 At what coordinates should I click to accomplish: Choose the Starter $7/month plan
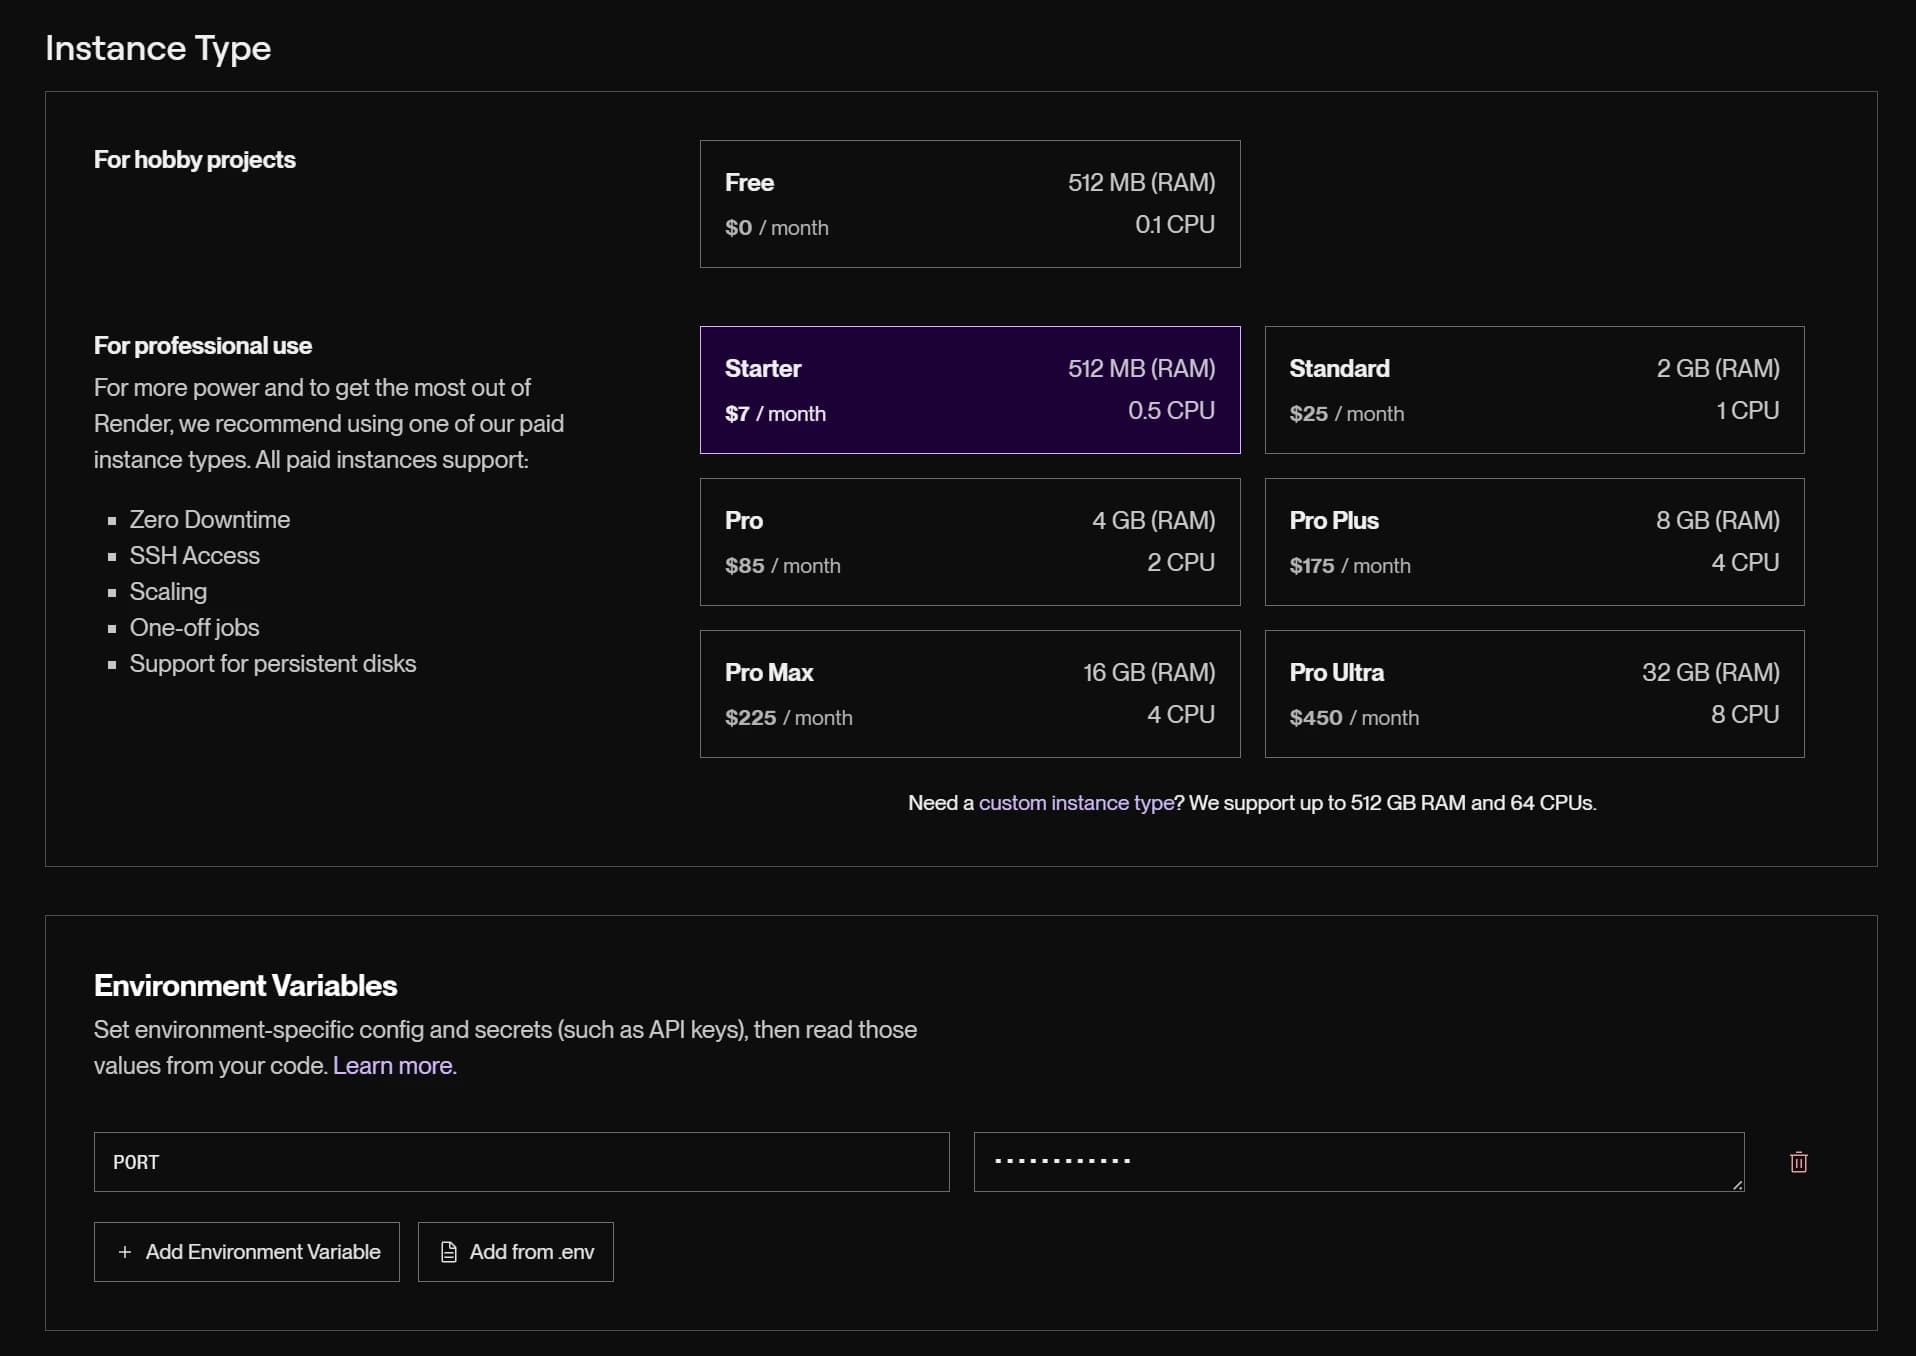click(x=969, y=390)
